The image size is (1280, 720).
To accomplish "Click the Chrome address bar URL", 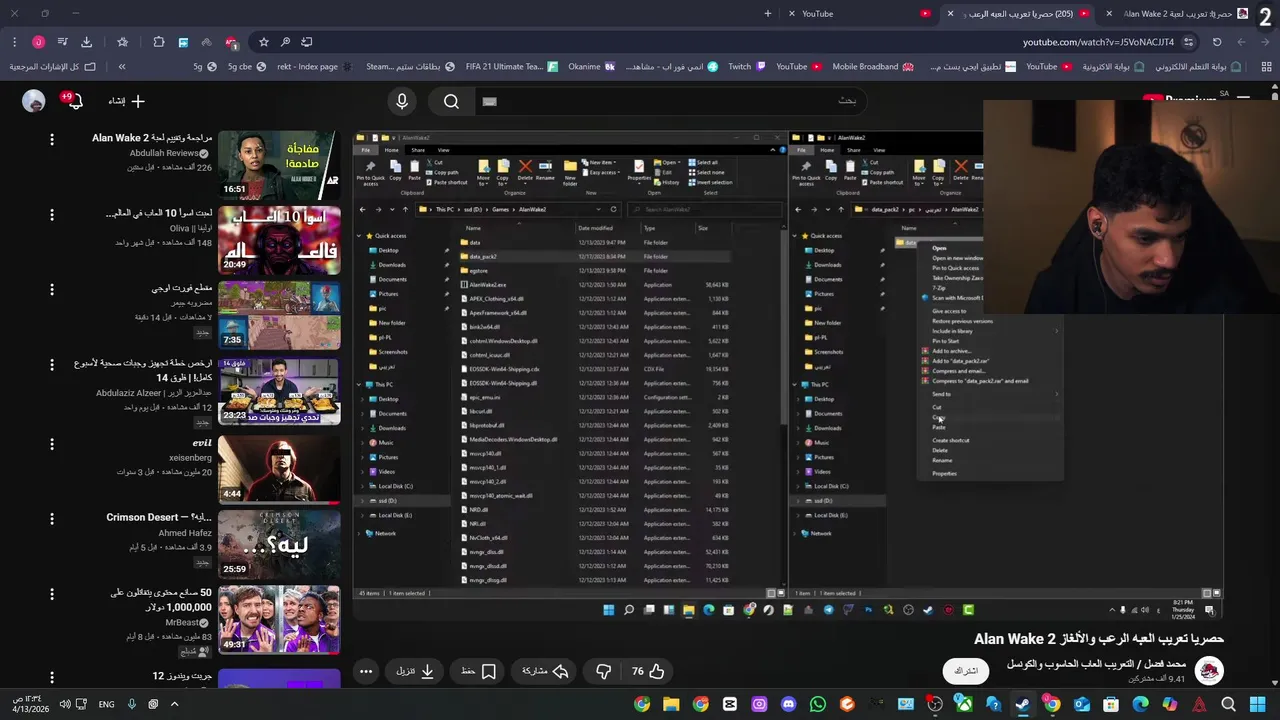I will [1098, 42].
